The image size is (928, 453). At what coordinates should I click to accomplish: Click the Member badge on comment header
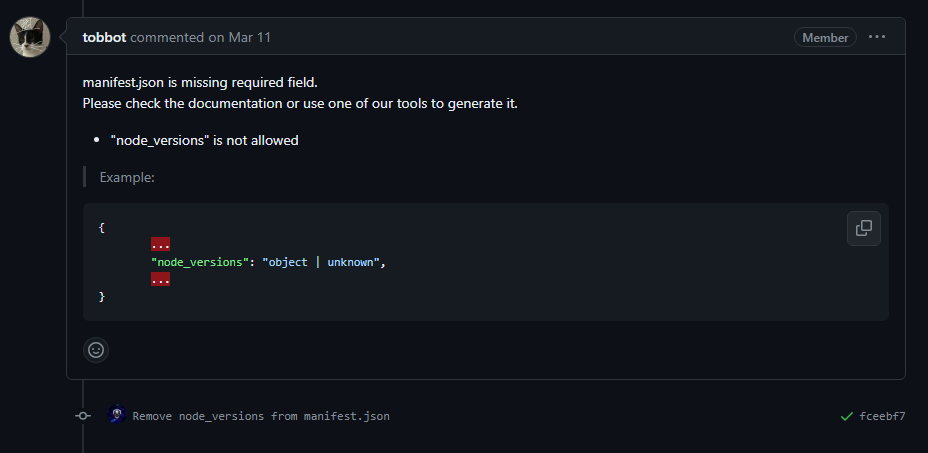(x=825, y=37)
